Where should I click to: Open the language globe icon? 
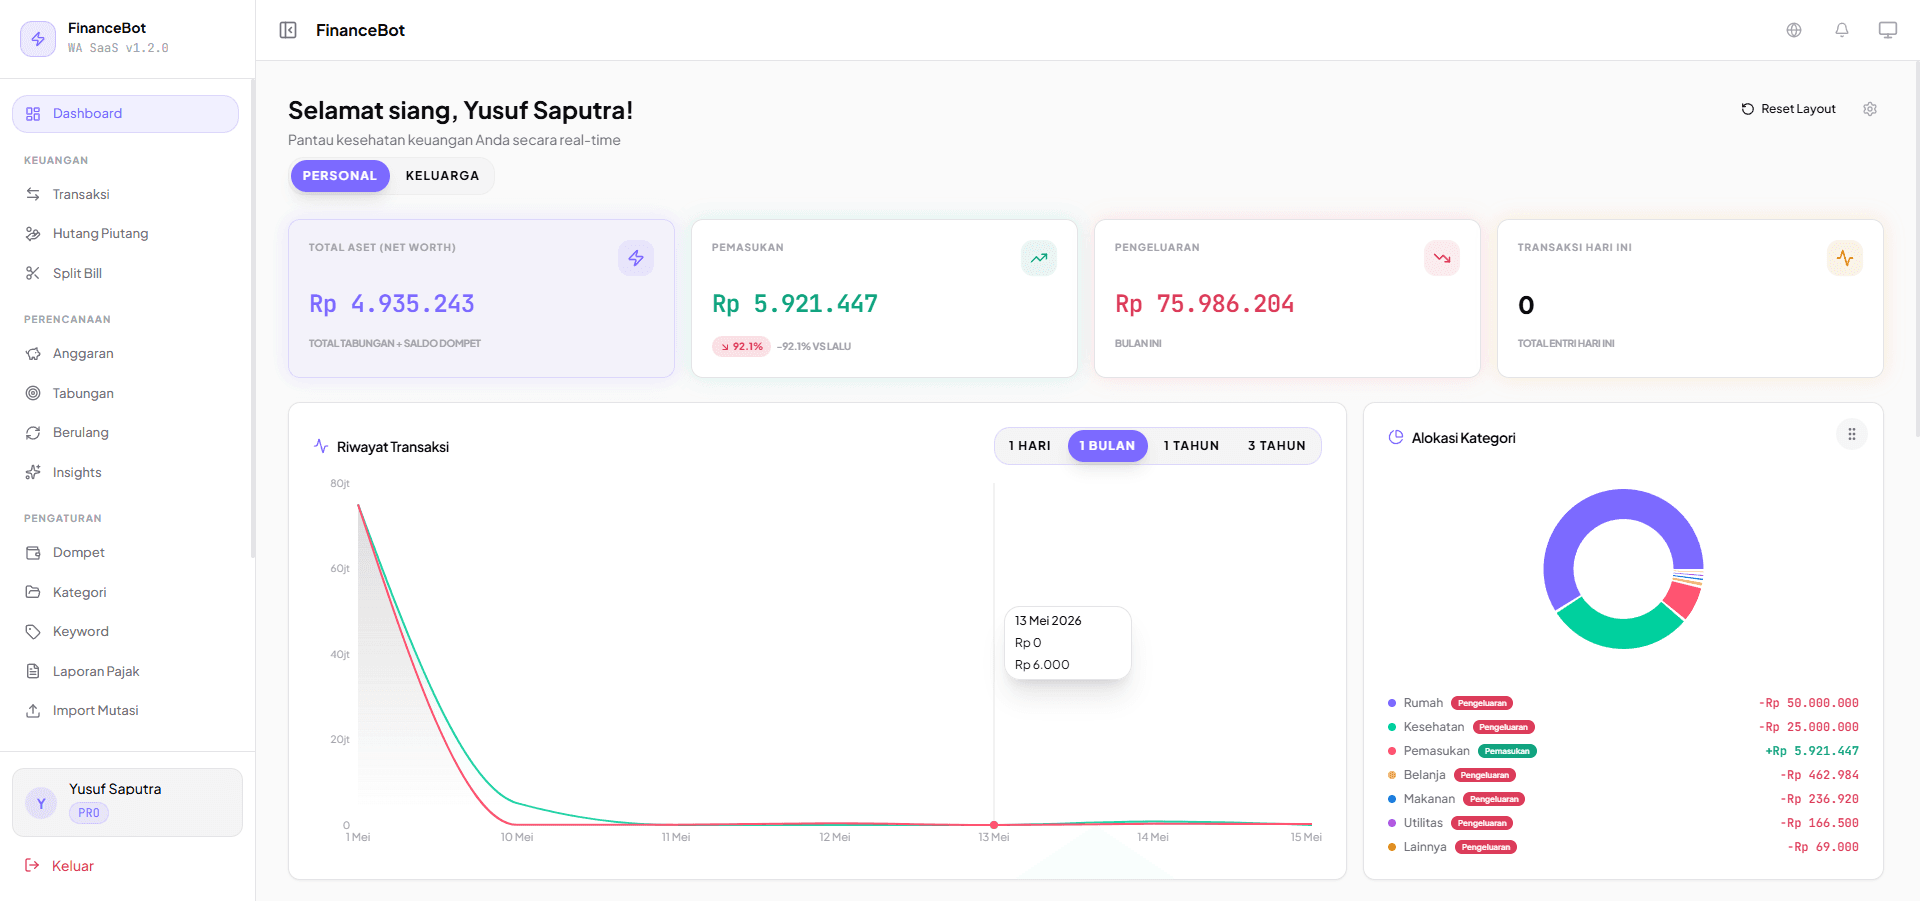tap(1794, 30)
